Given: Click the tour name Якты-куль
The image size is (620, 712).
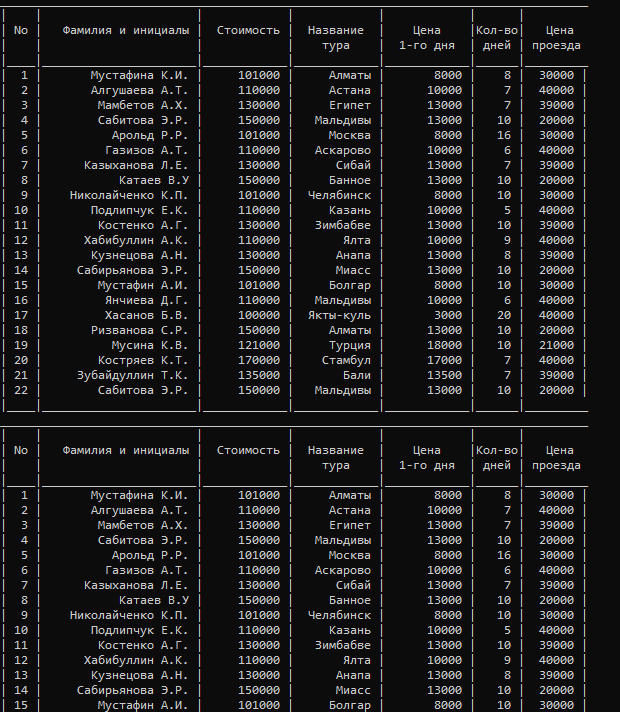Looking at the screenshot, I should coord(339,315).
